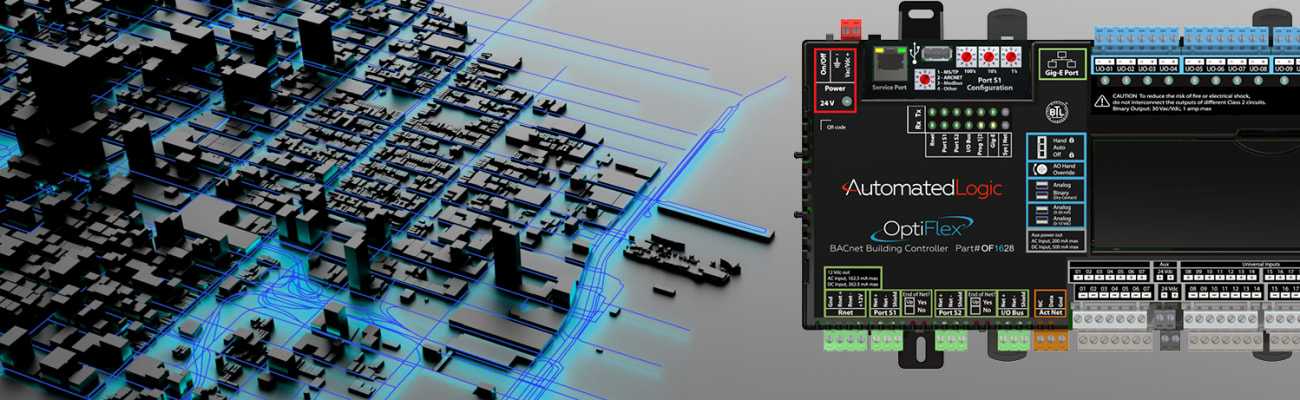Select the 100's rotary address dial
Screen dimensions: 1300x400
966,57
